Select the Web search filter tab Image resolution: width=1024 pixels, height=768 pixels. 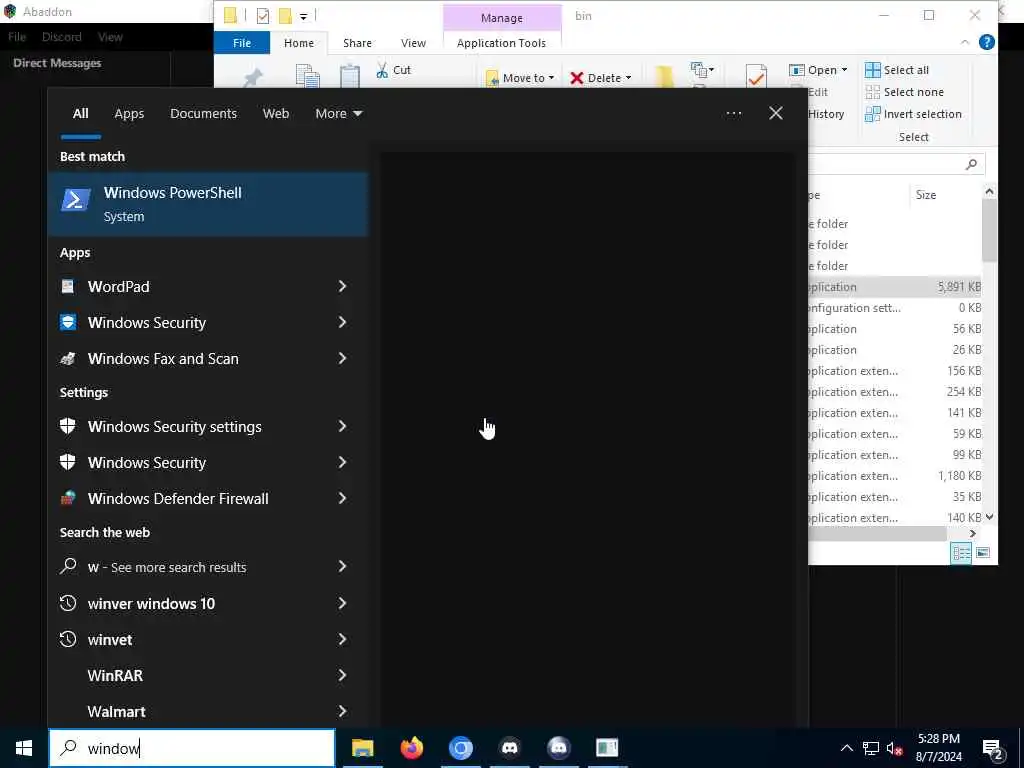276,114
